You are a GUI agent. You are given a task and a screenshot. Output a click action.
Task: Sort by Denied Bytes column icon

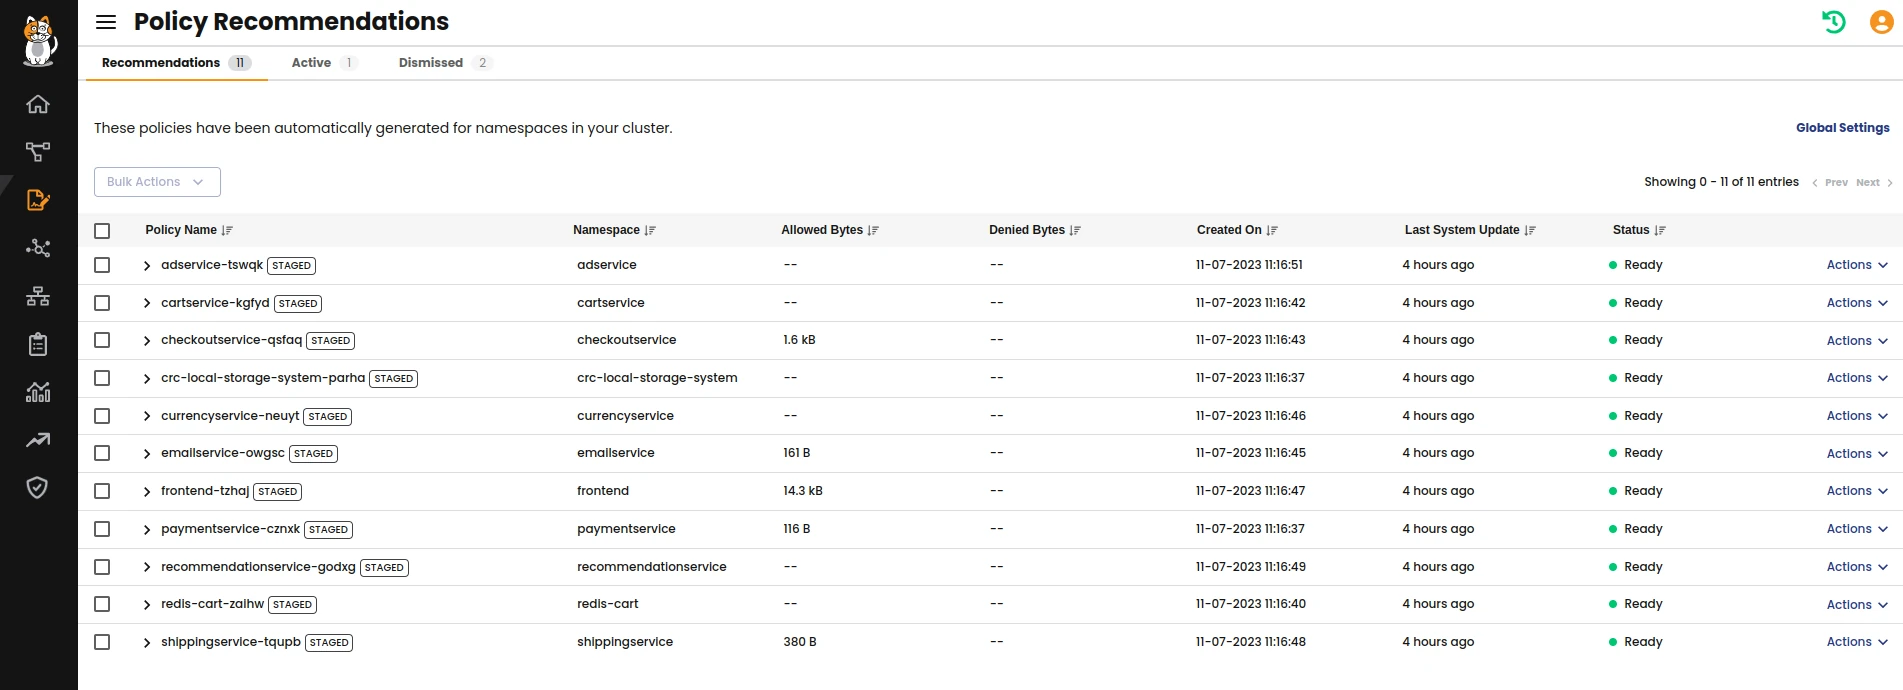[x=1075, y=230]
